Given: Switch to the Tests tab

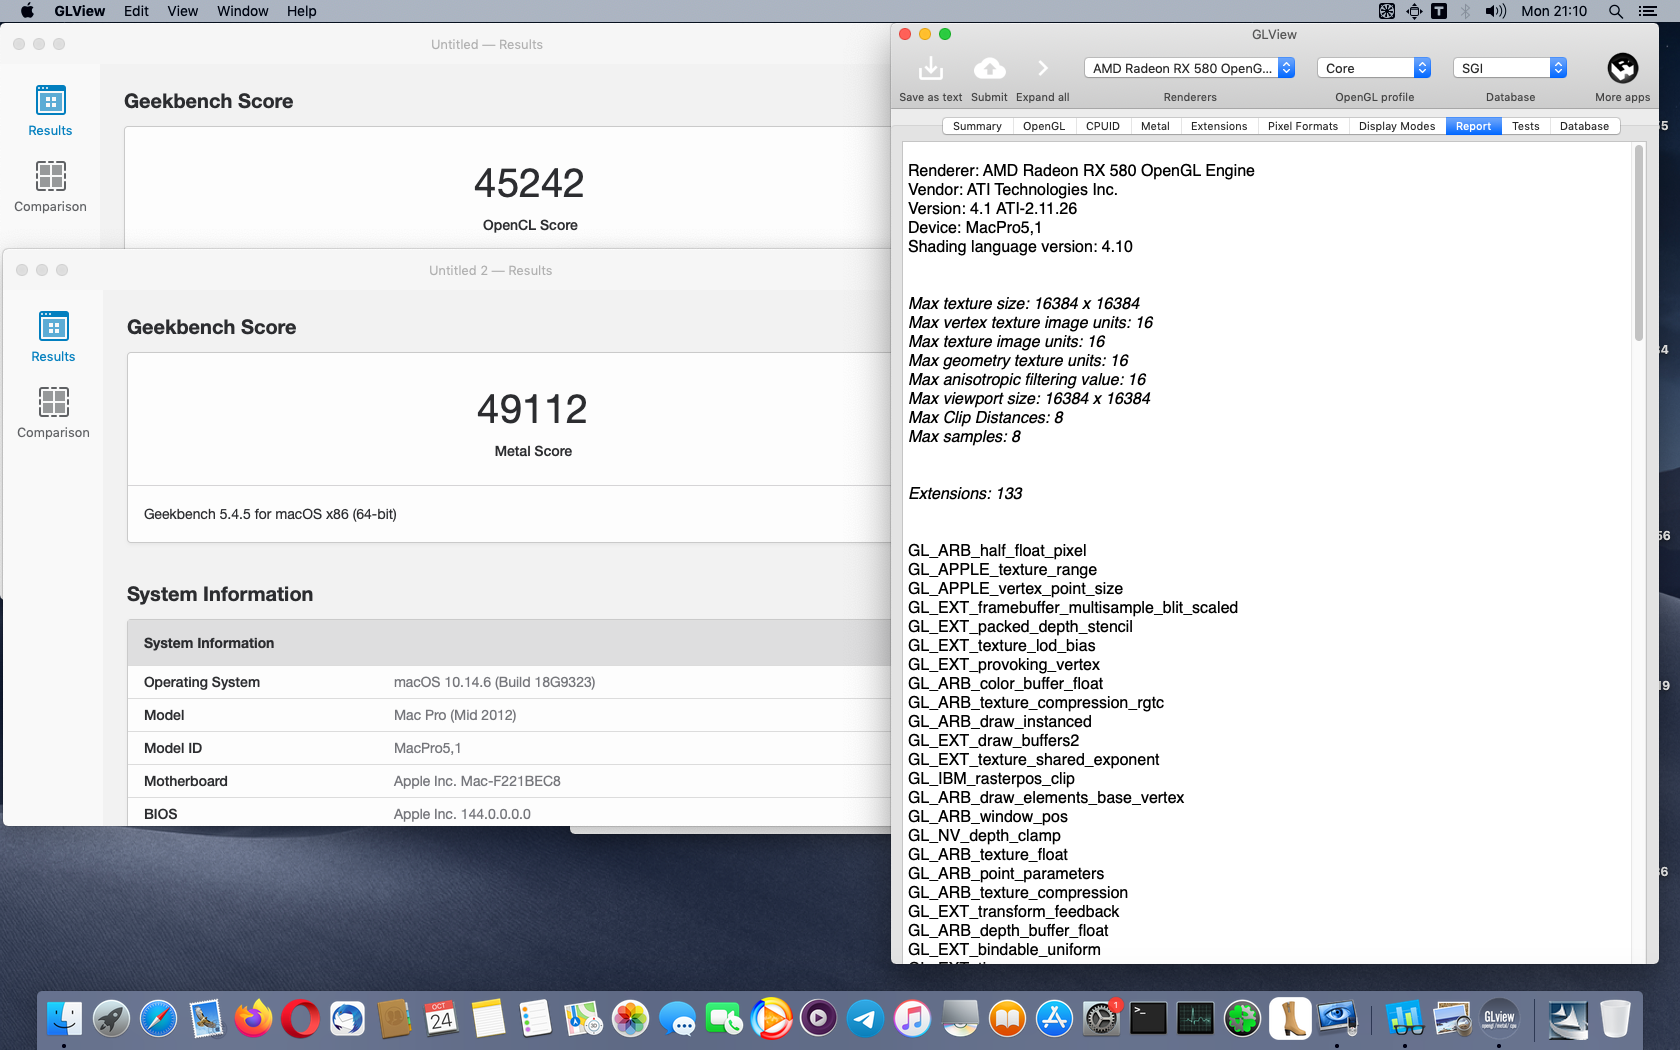Looking at the screenshot, I should 1526,126.
